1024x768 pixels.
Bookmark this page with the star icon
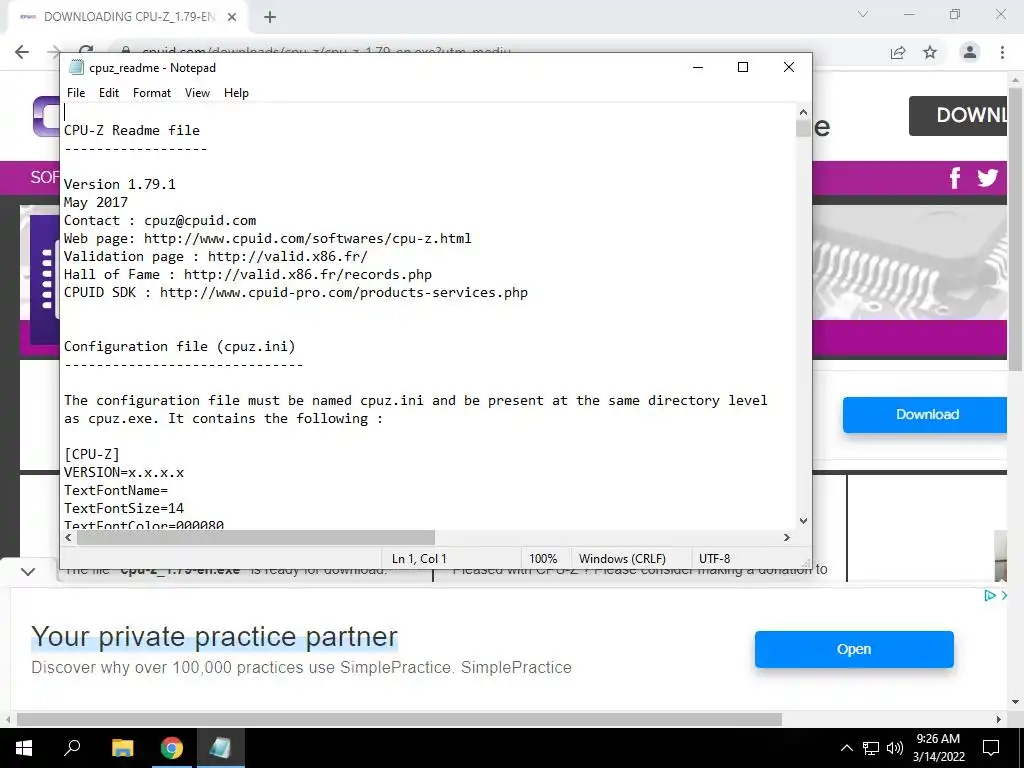click(930, 52)
